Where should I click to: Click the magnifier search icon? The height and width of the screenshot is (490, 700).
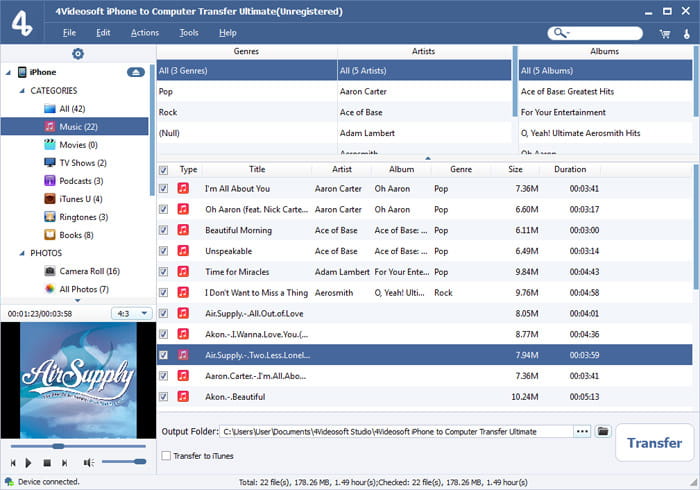(558, 33)
